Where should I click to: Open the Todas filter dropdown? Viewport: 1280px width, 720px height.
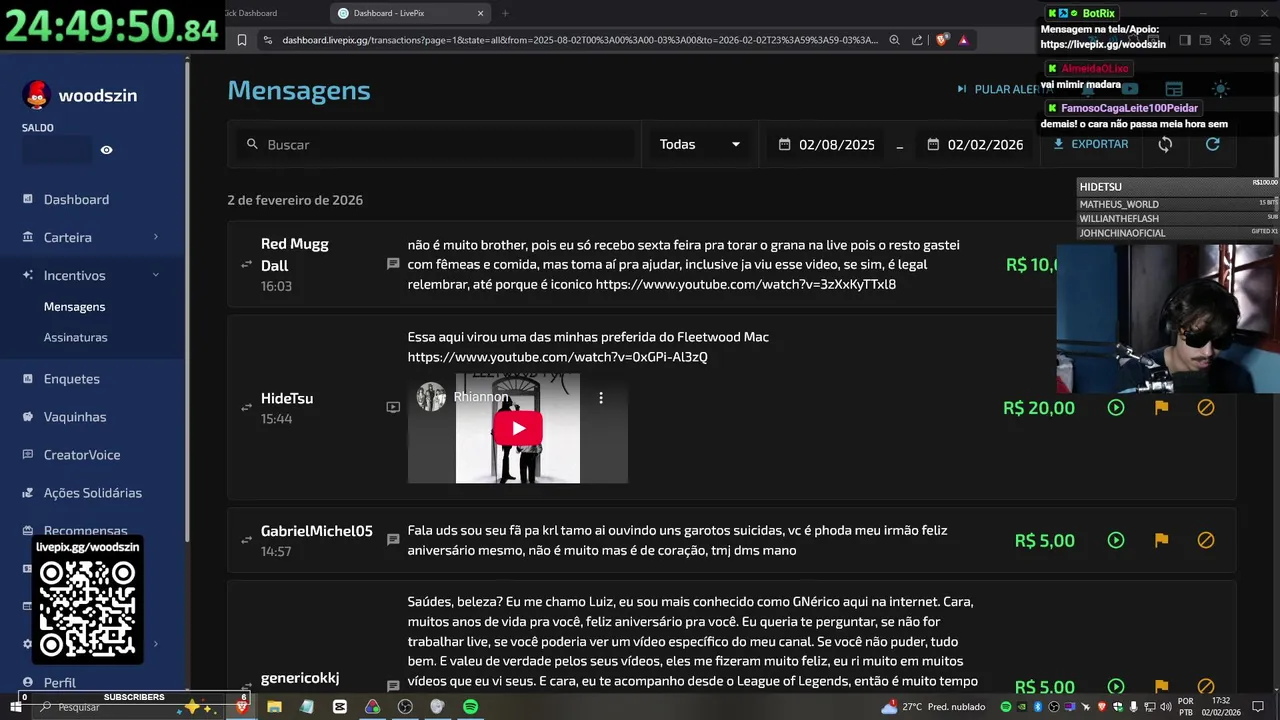pos(700,144)
